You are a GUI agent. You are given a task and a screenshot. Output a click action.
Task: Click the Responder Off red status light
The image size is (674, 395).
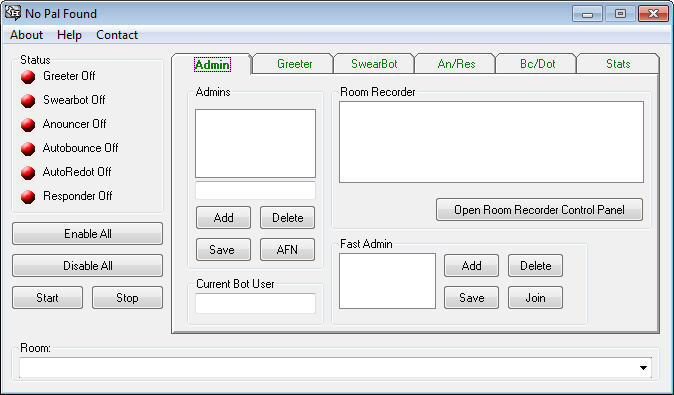click(x=28, y=197)
